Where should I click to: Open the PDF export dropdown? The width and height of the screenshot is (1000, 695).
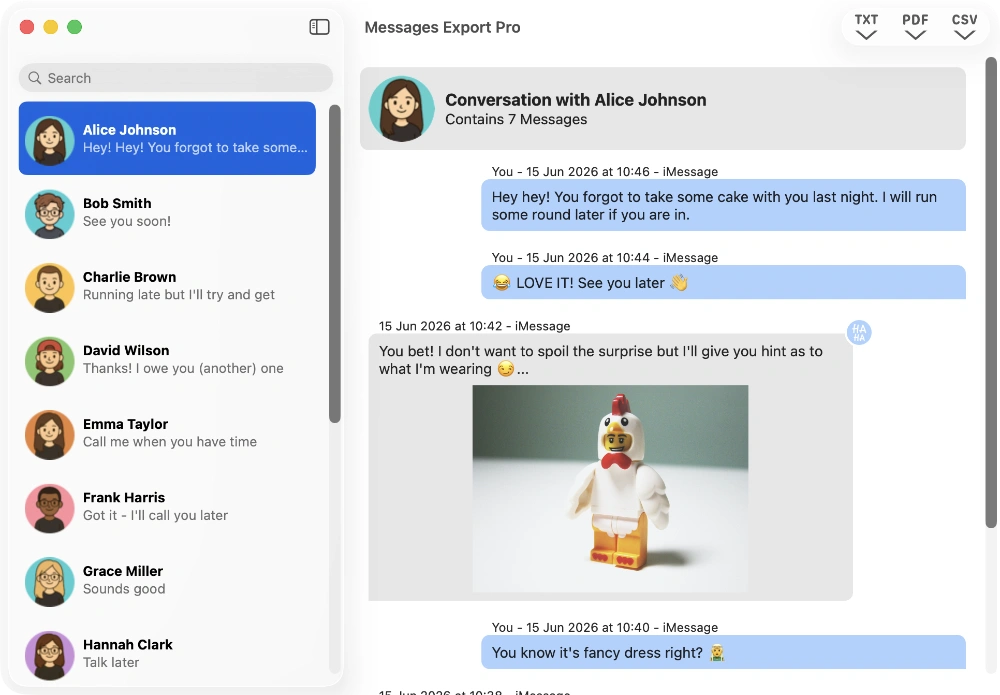(x=915, y=27)
